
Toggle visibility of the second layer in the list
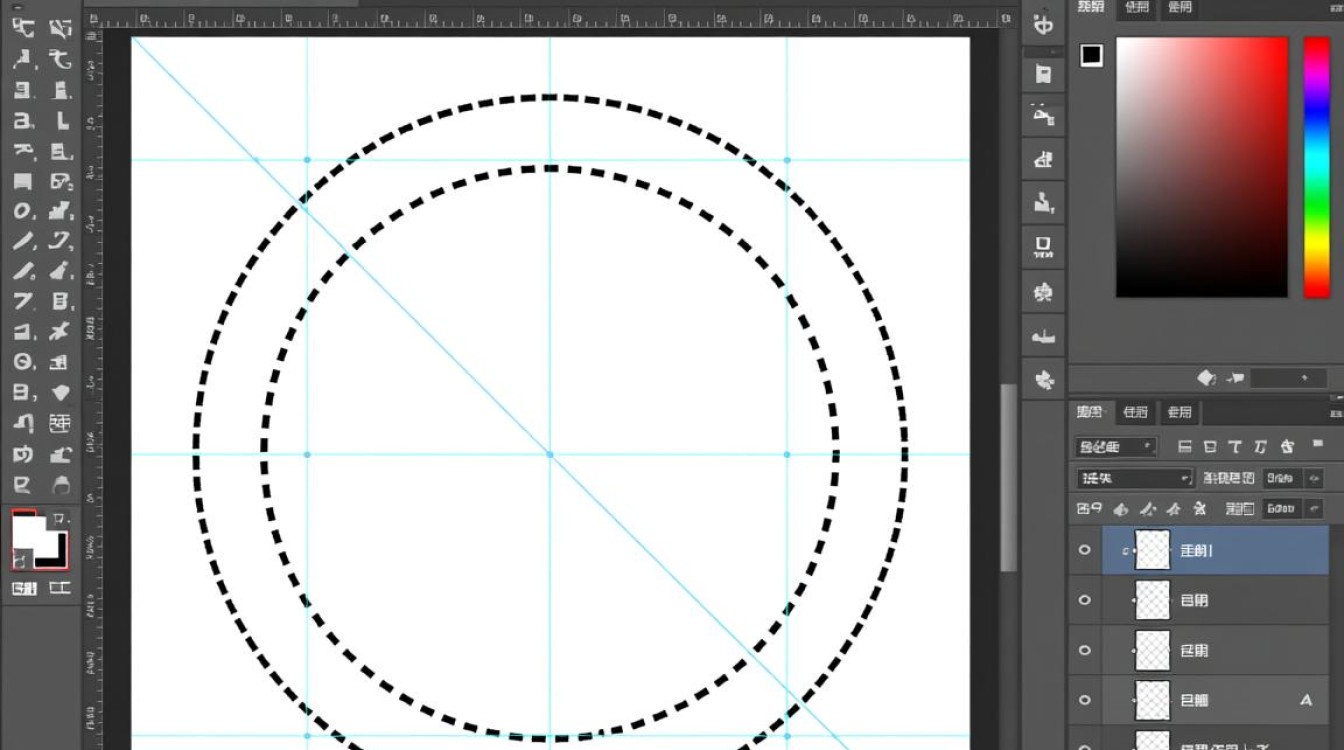point(1085,600)
